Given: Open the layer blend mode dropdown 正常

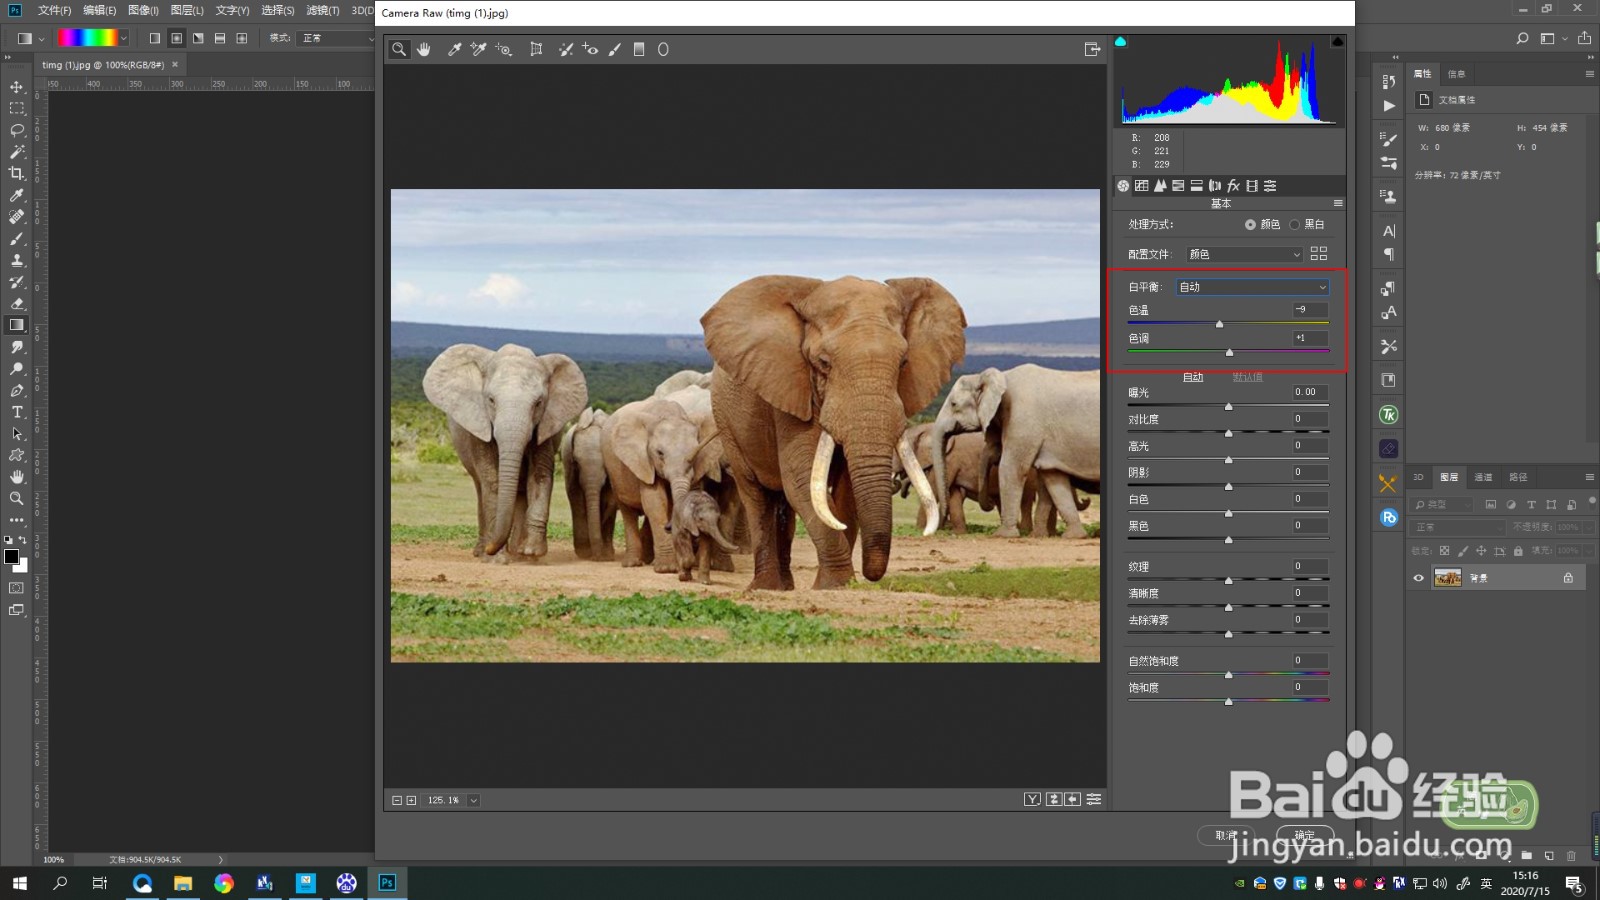Looking at the screenshot, I should coord(1458,527).
